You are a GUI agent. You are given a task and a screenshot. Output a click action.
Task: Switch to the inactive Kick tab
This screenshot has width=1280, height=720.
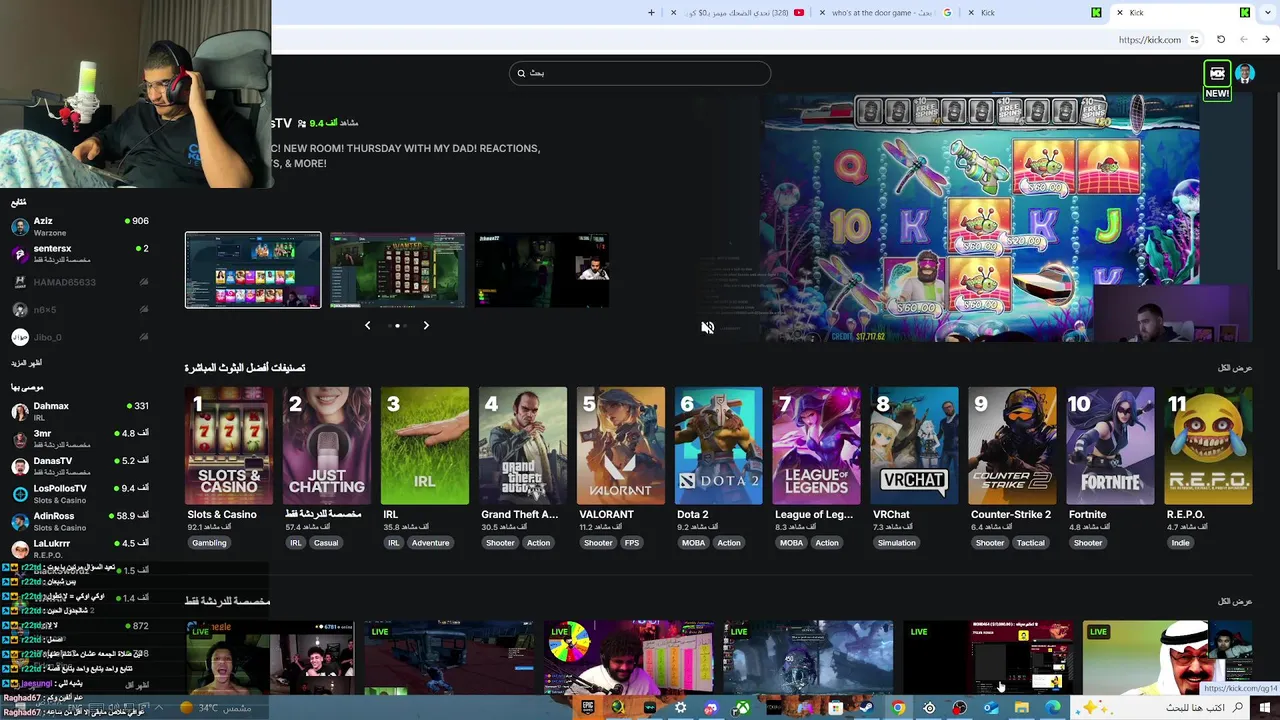[x=1035, y=13]
